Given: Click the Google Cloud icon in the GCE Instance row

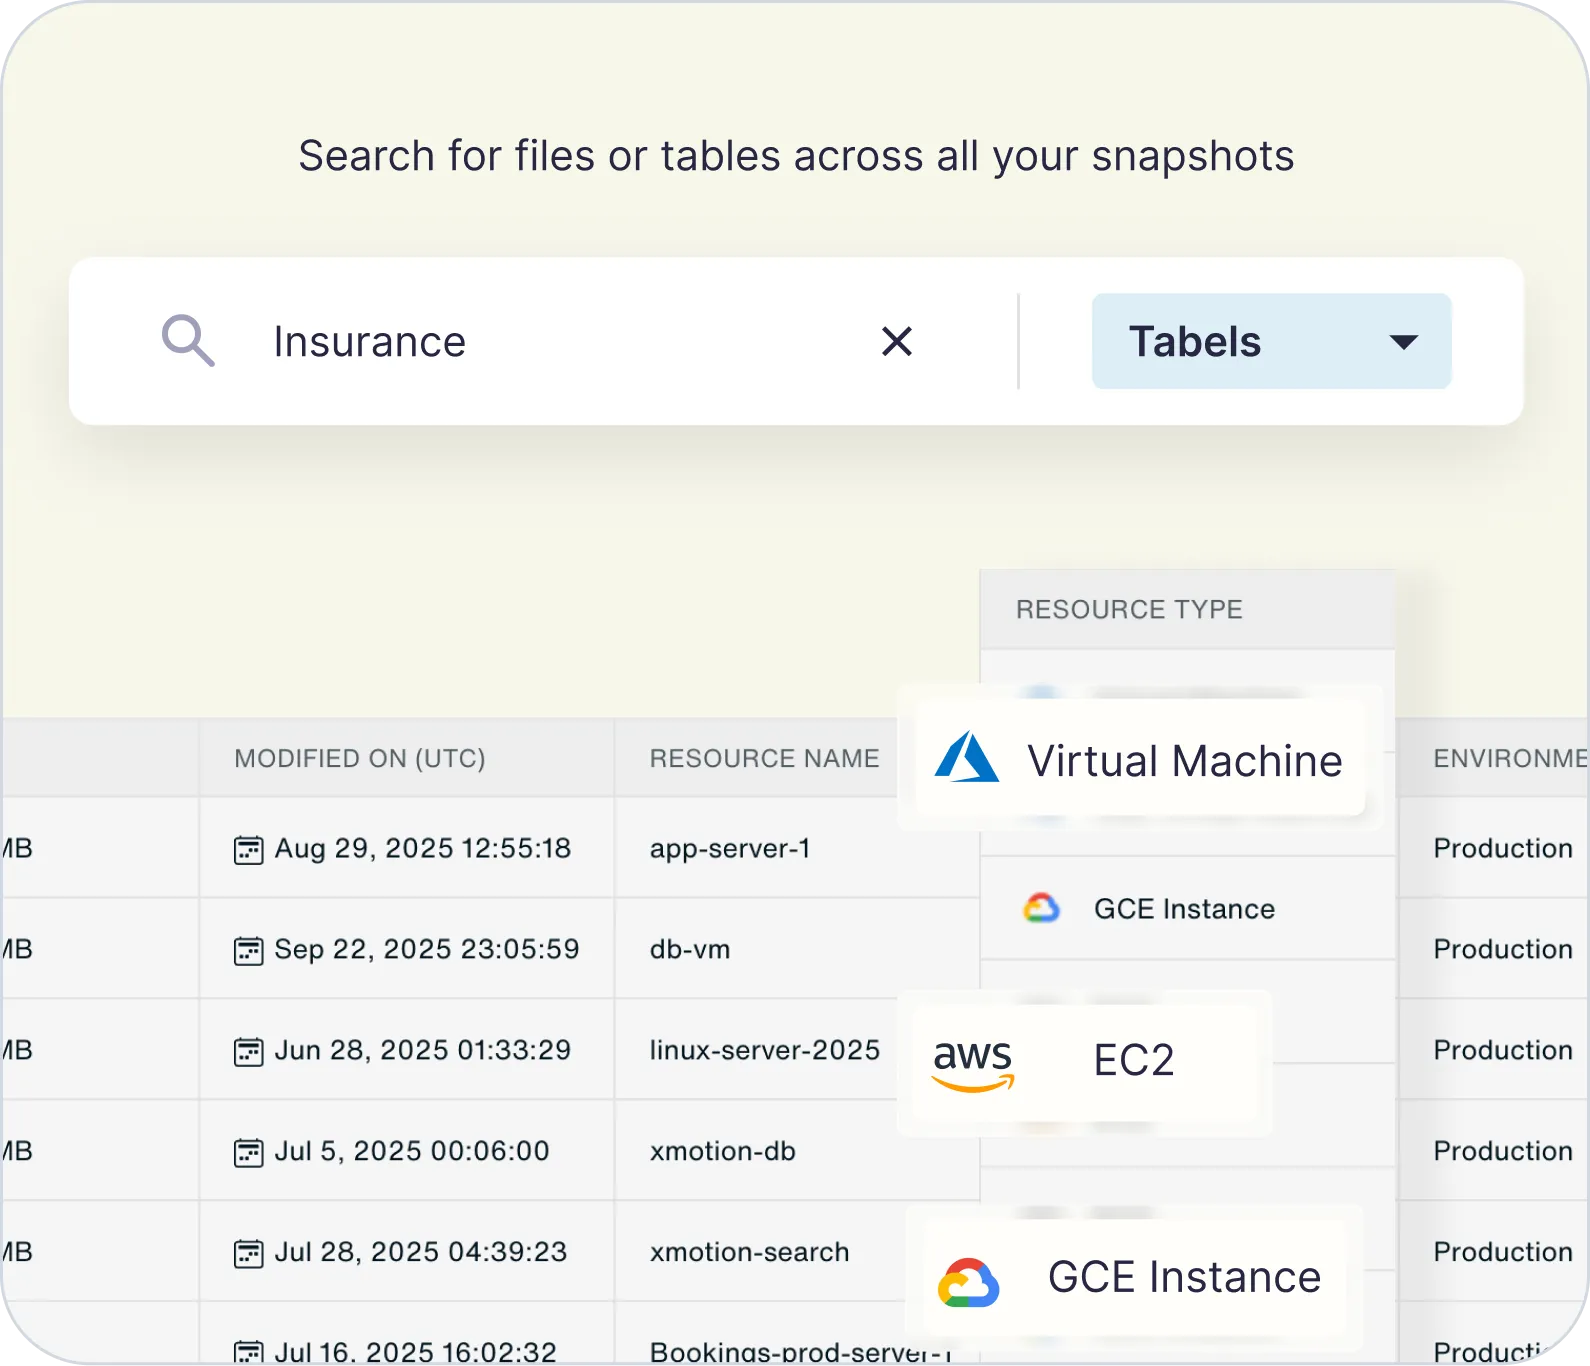Looking at the screenshot, I should pyautogui.click(x=1041, y=908).
